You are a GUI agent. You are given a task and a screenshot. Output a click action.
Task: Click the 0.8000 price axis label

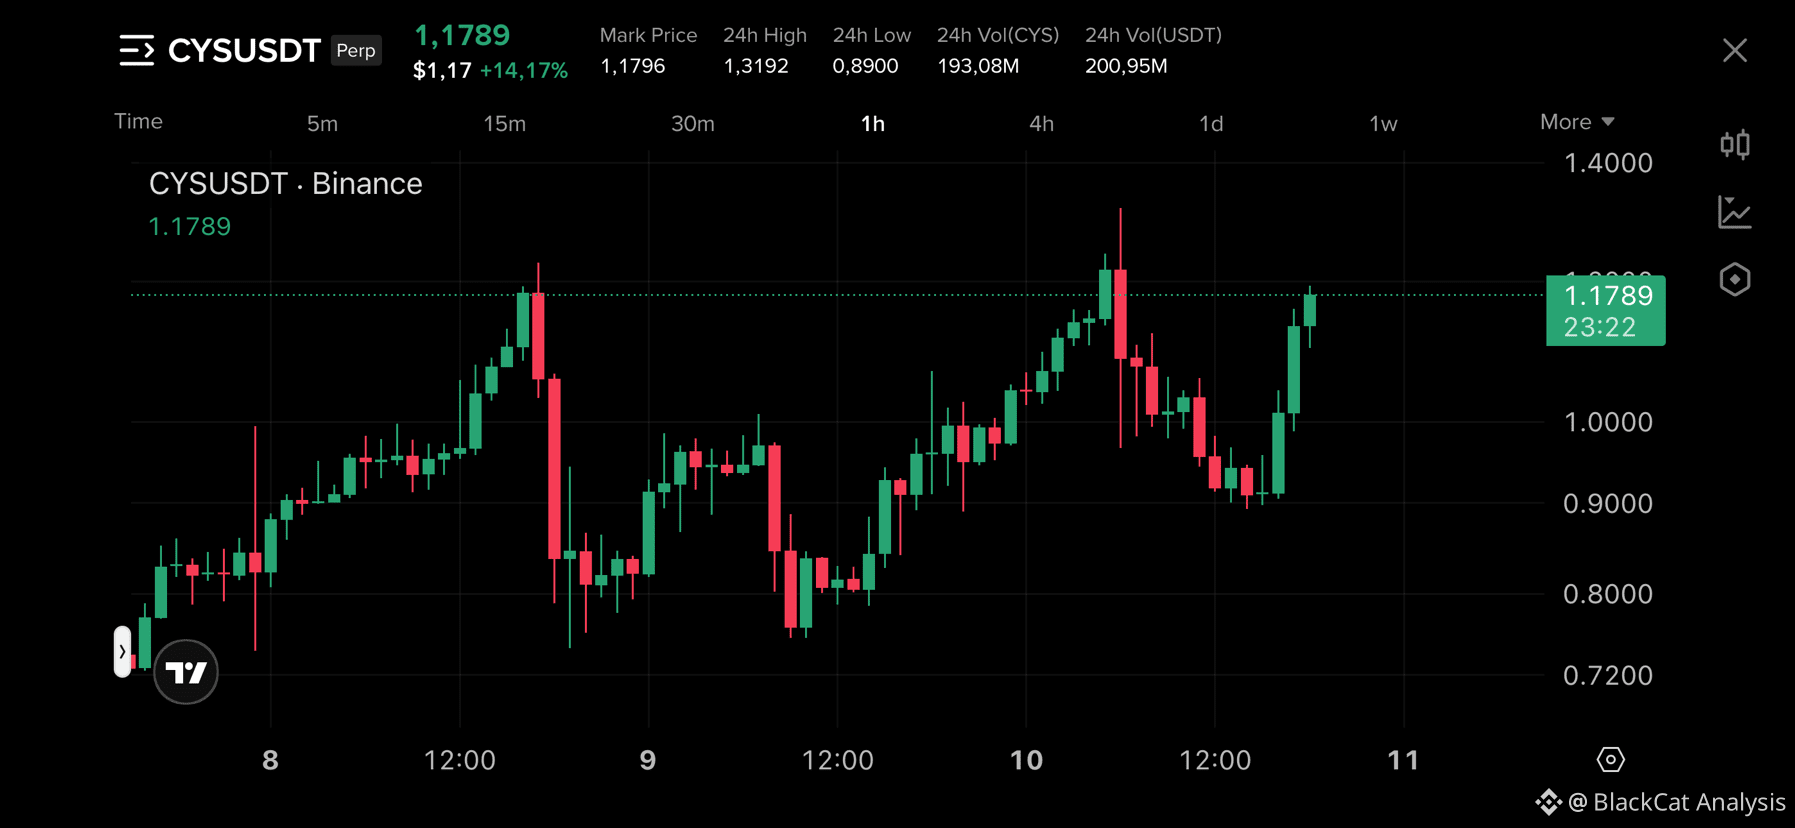1608,594
